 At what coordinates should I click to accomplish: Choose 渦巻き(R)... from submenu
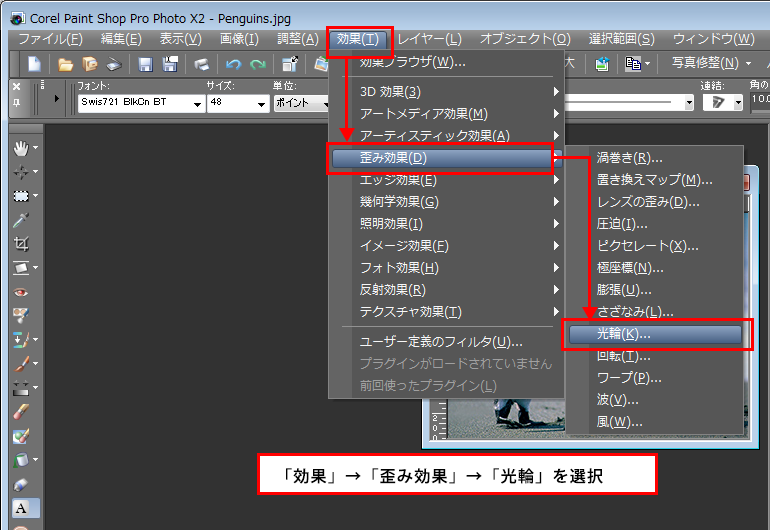point(656,158)
